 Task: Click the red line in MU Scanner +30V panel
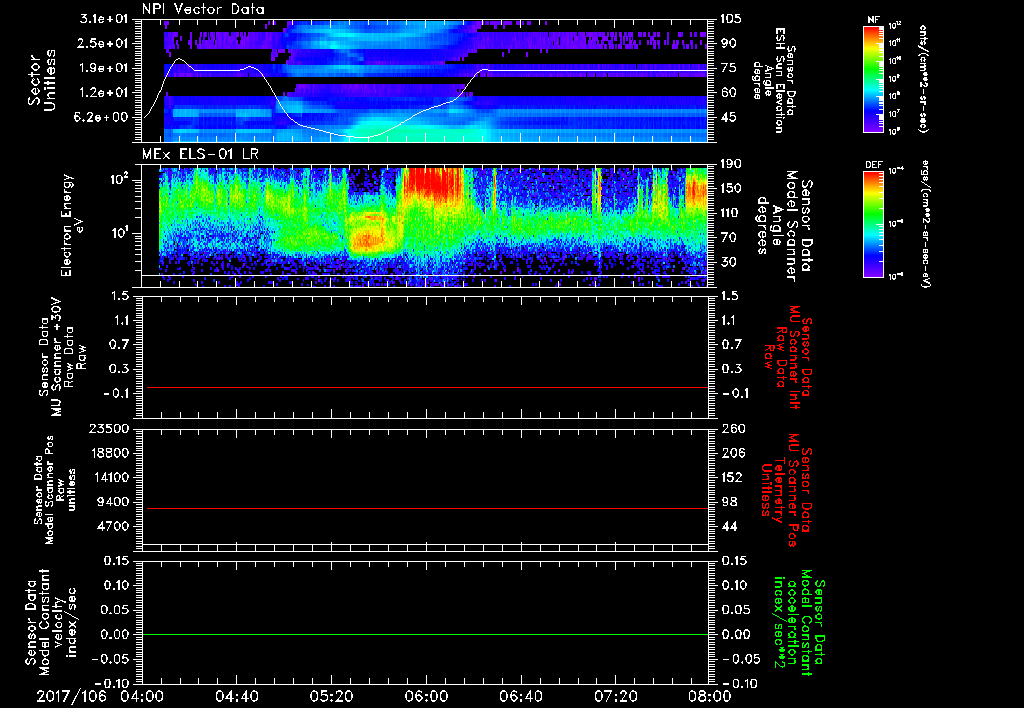coord(426,387)
